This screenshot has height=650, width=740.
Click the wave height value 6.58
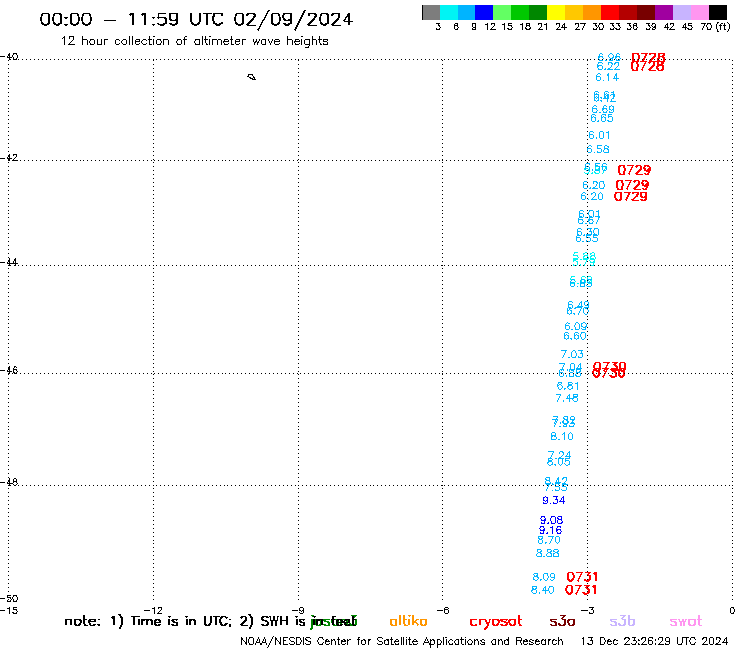[598, 149]
